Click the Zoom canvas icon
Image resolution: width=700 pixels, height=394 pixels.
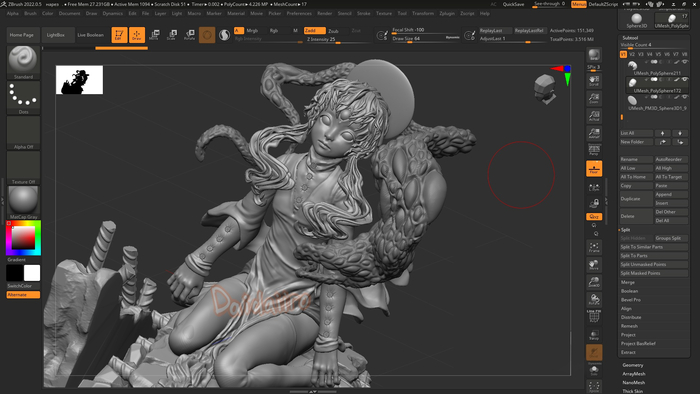click(594, 98)
